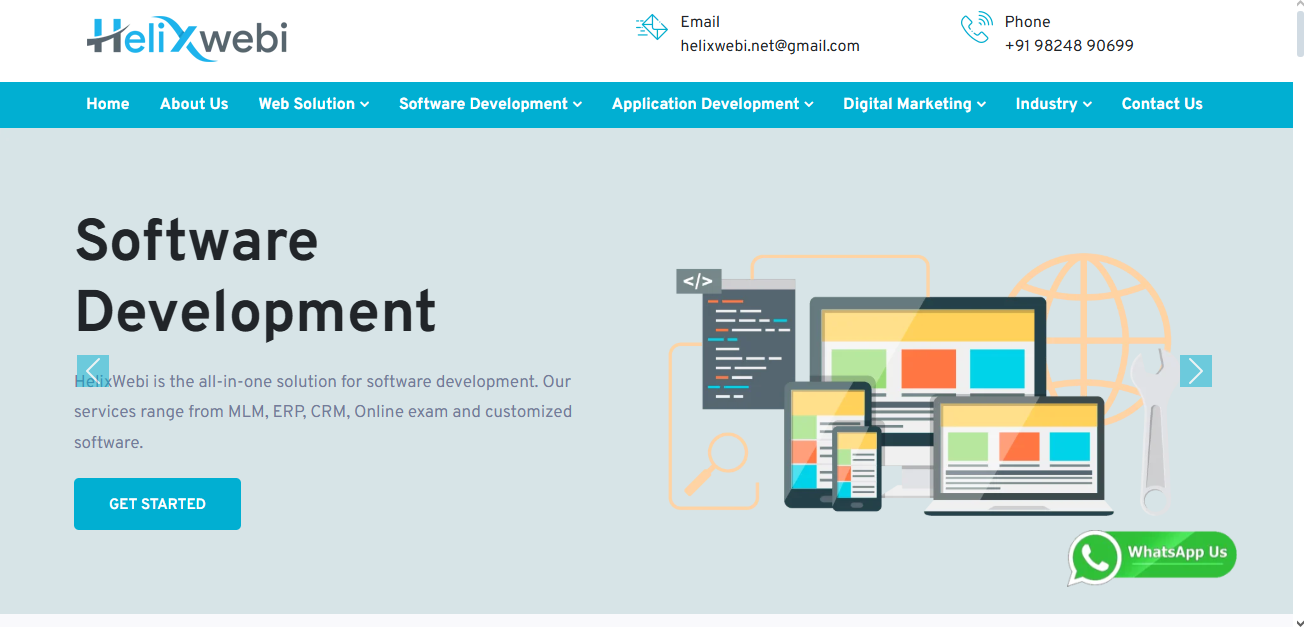Click the HelixWebi description paragraph

click(323, 412)
